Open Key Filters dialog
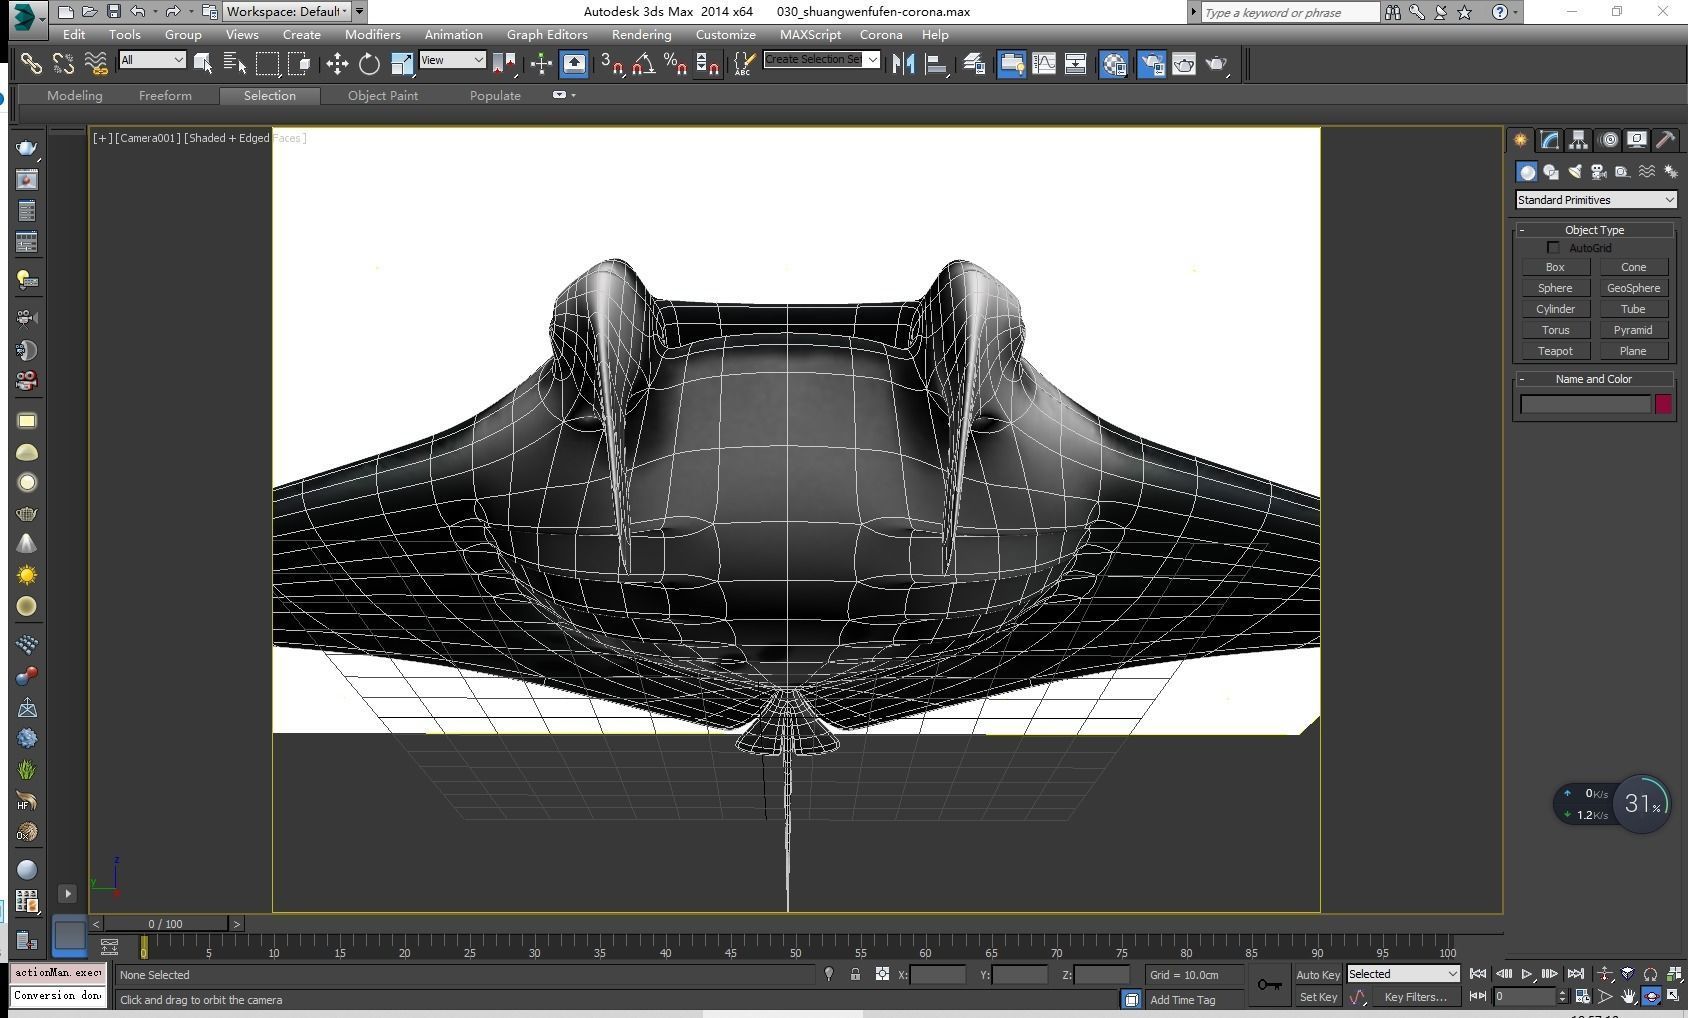The height and width of the screenshot is (1018, 1688). 1415,997
